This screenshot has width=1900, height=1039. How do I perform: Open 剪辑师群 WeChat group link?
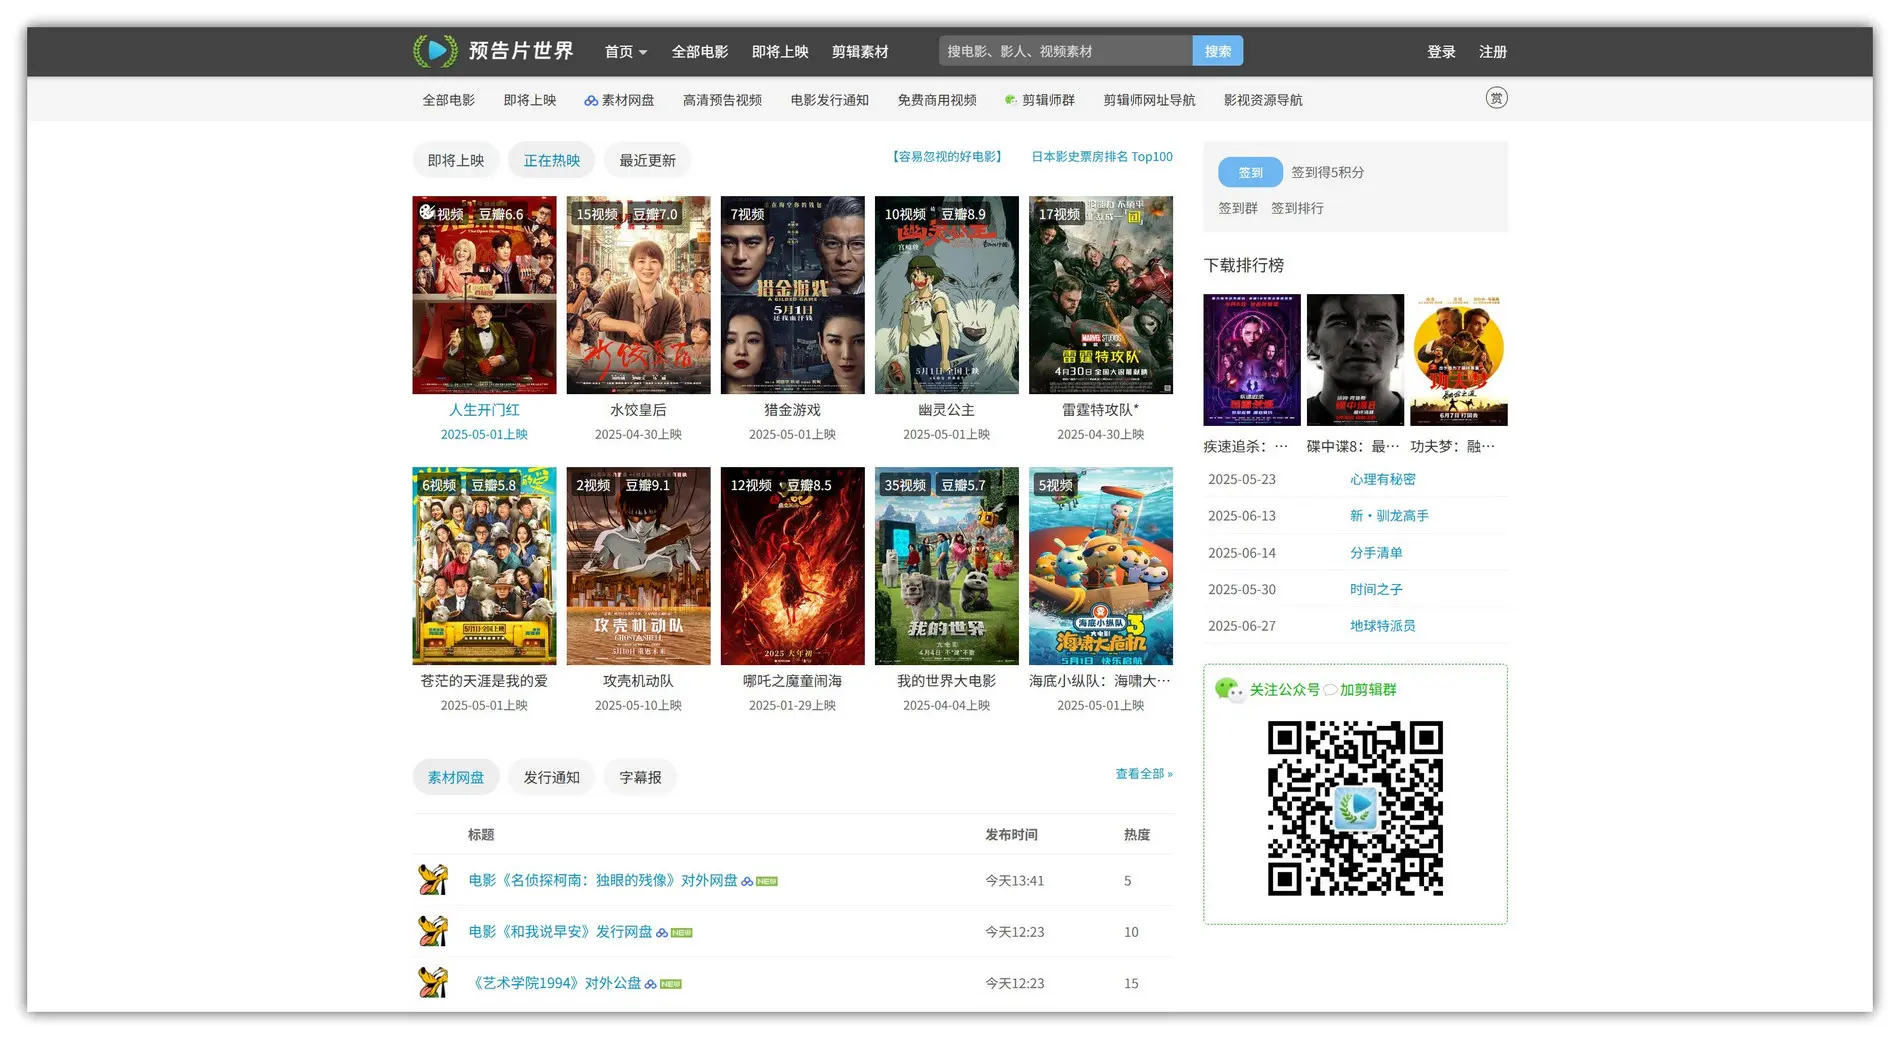(1040, 100)
